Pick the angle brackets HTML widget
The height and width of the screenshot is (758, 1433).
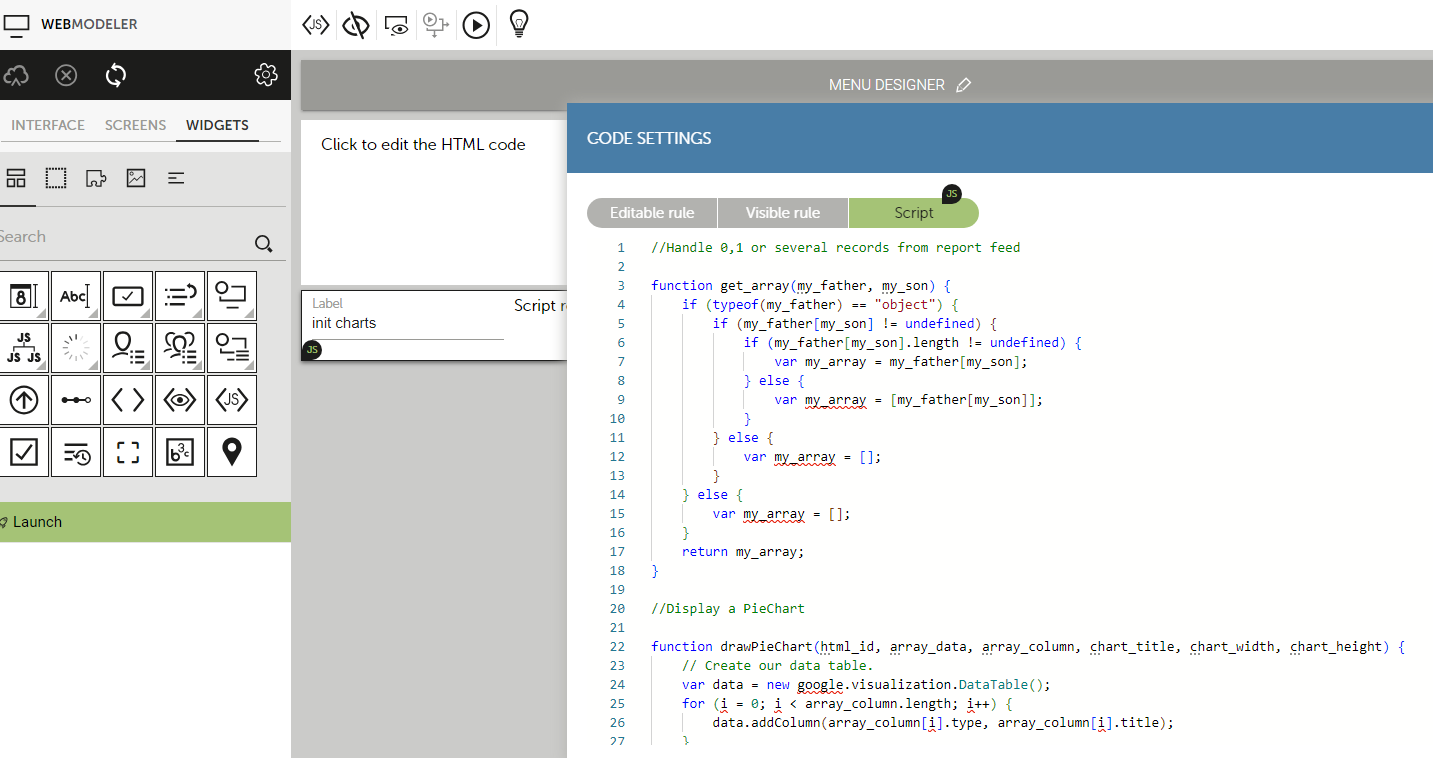coord(128,400)
